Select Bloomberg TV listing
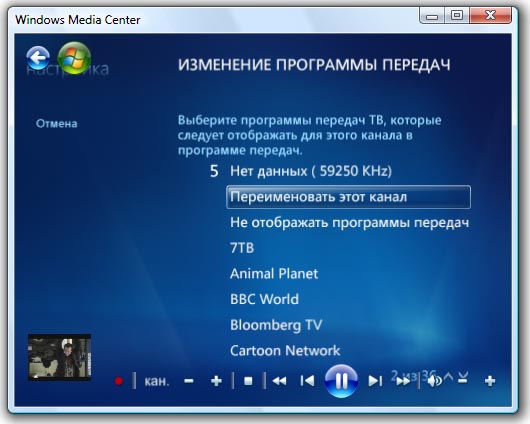Viewport: 530px width, 424px height. pos(276,325)
